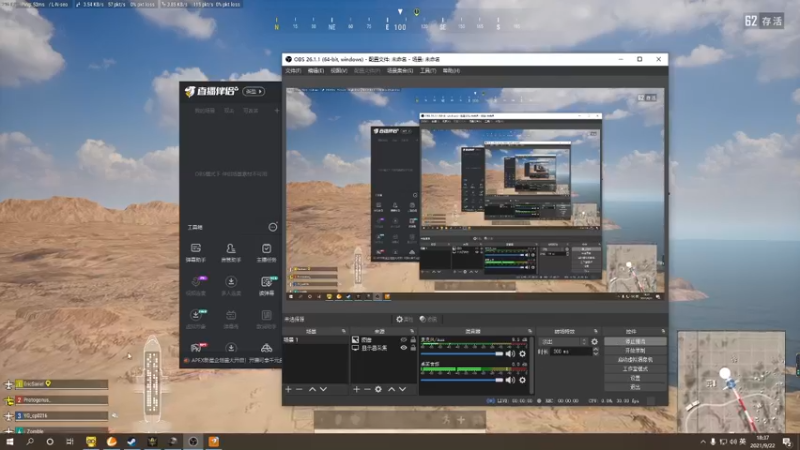Click the 开始录制 button
Screen dimensions: 800x450
coord(635,351)
